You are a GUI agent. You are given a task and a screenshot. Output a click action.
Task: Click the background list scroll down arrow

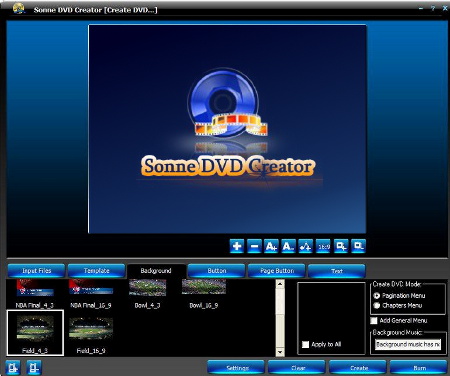[x=280, y=352]
